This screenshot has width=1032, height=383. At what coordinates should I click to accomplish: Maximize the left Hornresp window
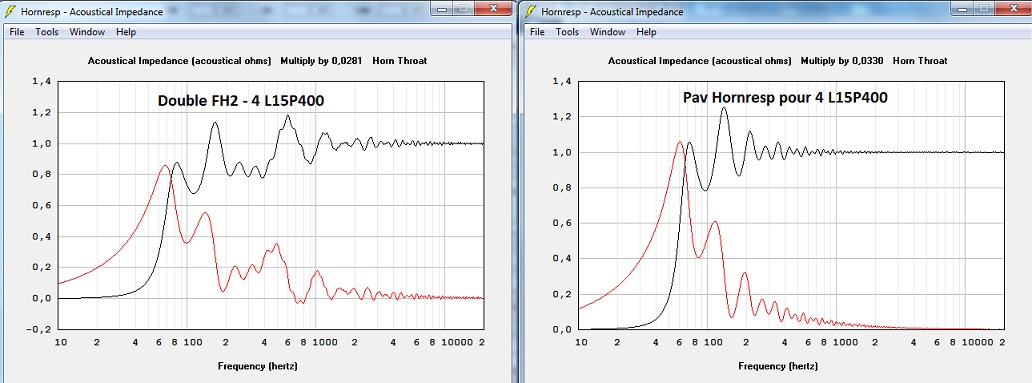pos(463,8)
